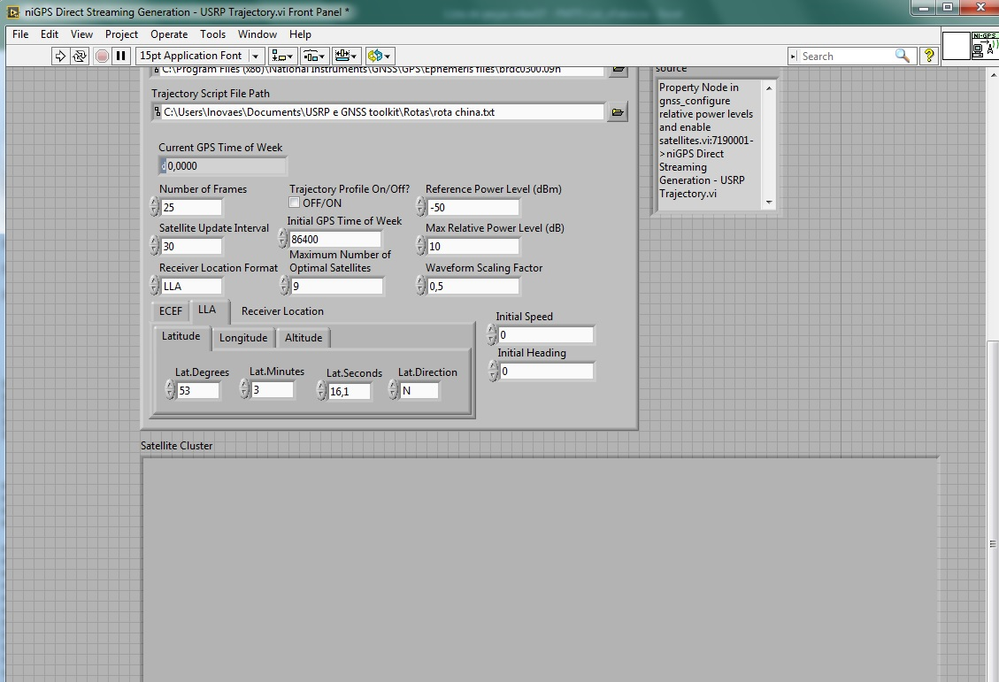Click the Max Relative Power Level stepper
Screen dimensions: 999x682
(421, 245)
